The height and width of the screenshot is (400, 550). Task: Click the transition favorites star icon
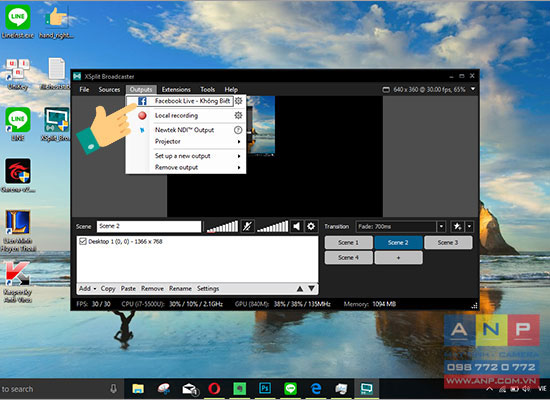pyautogui.click(x=457, y=227)
